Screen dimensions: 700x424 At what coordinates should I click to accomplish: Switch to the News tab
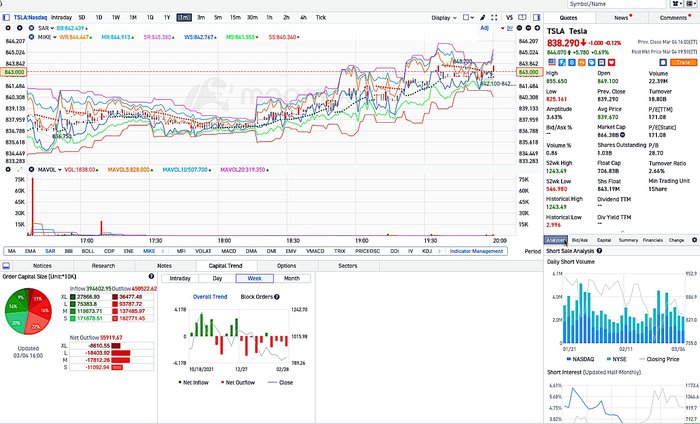[x=621, y=18]
